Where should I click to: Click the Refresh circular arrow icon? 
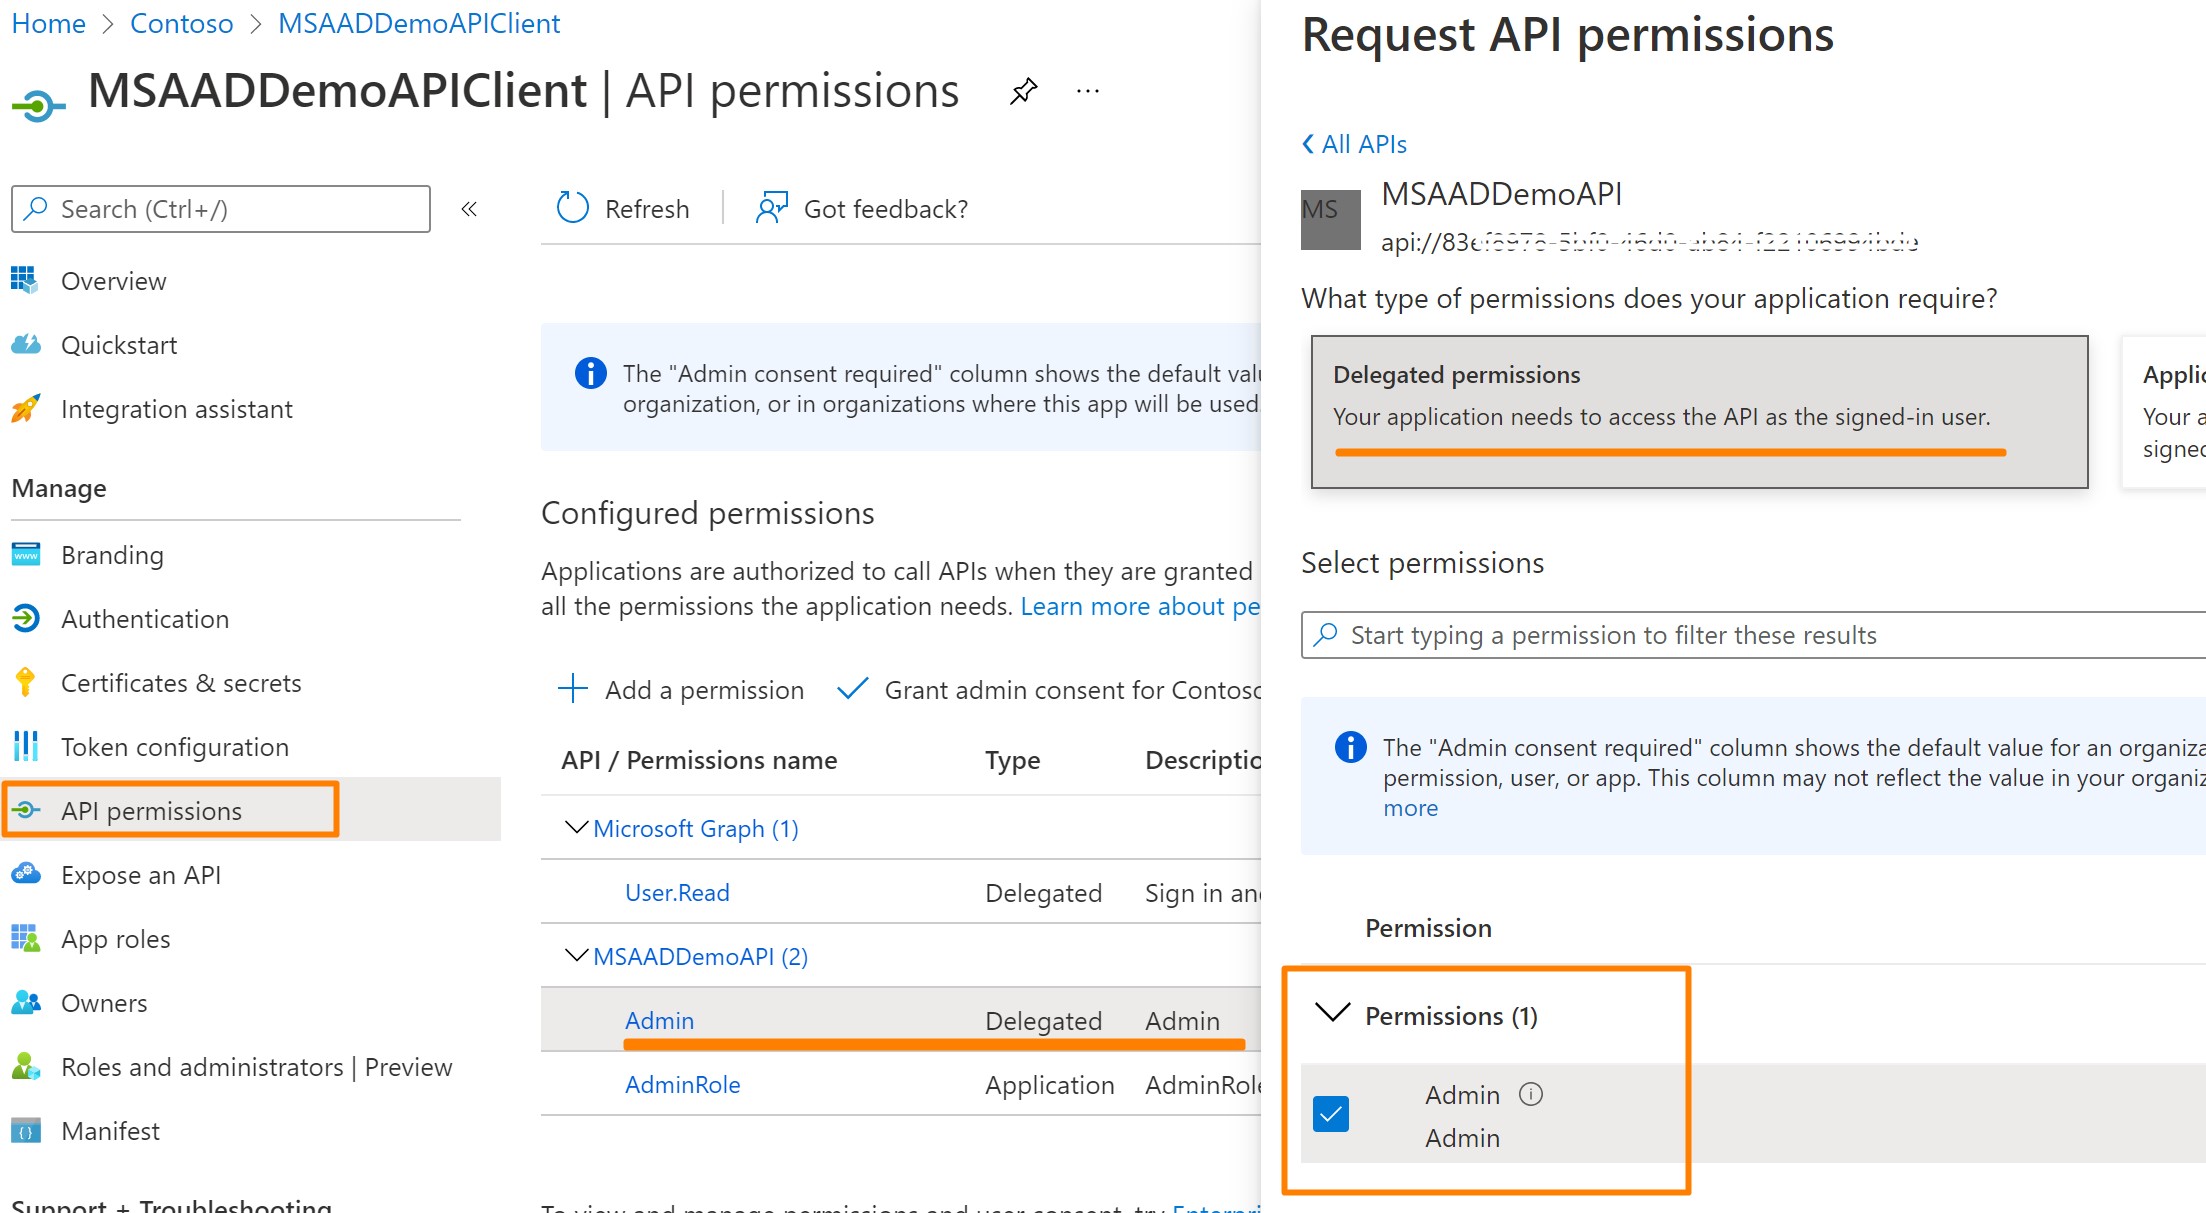(573, 208)
